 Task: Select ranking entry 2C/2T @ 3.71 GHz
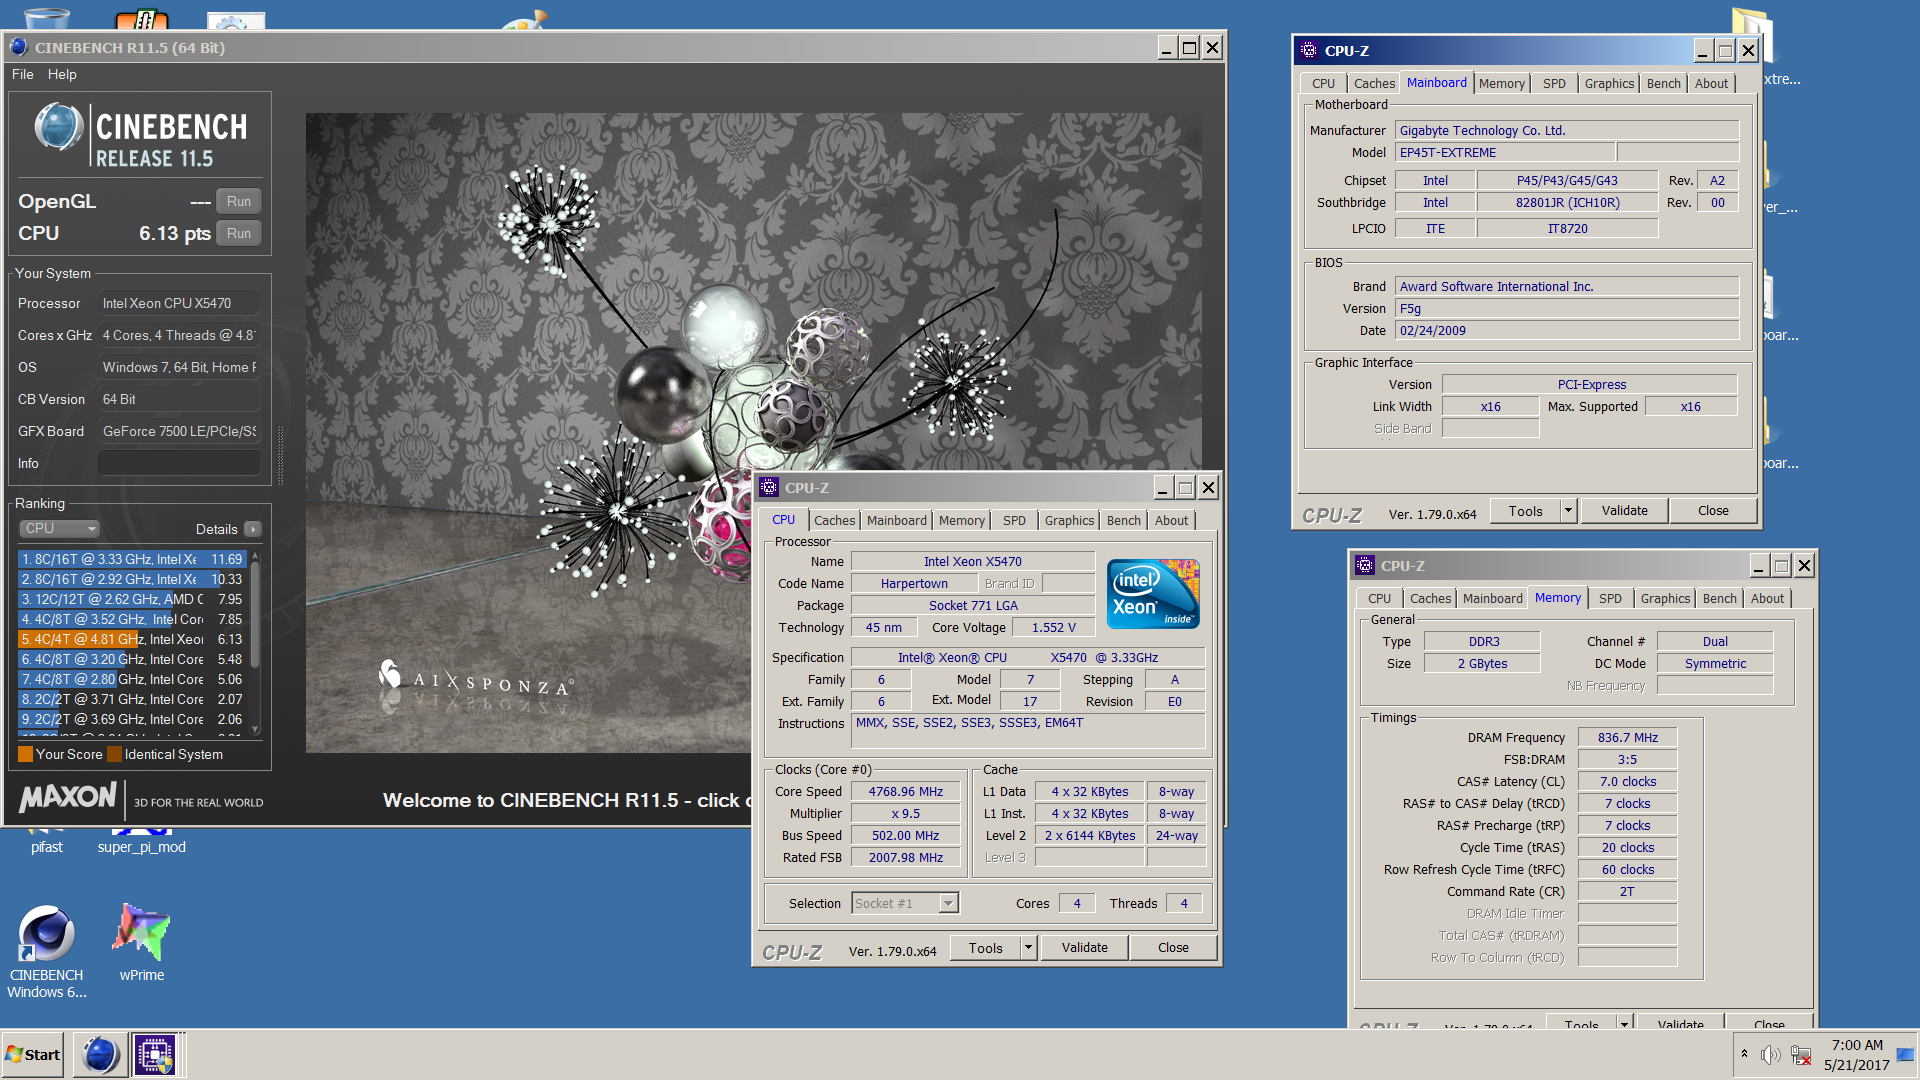(131, 699)
